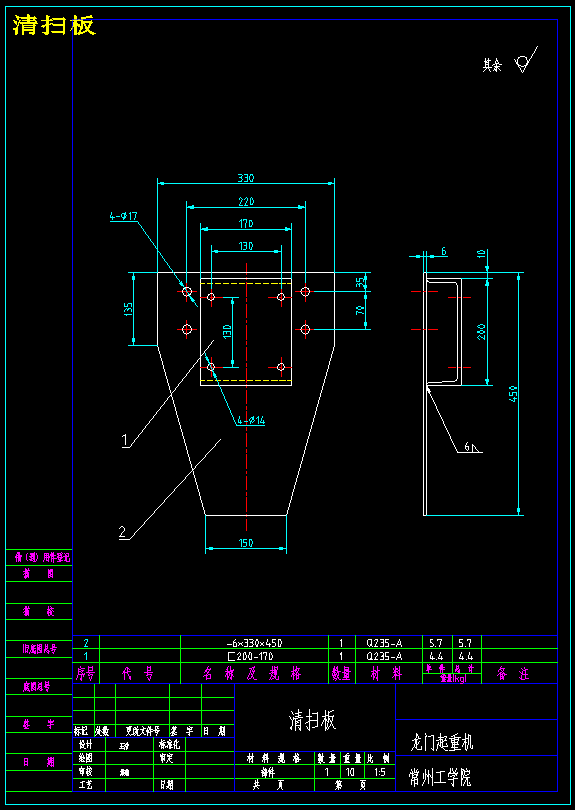Click the 170 dimension text

point(246,224)
